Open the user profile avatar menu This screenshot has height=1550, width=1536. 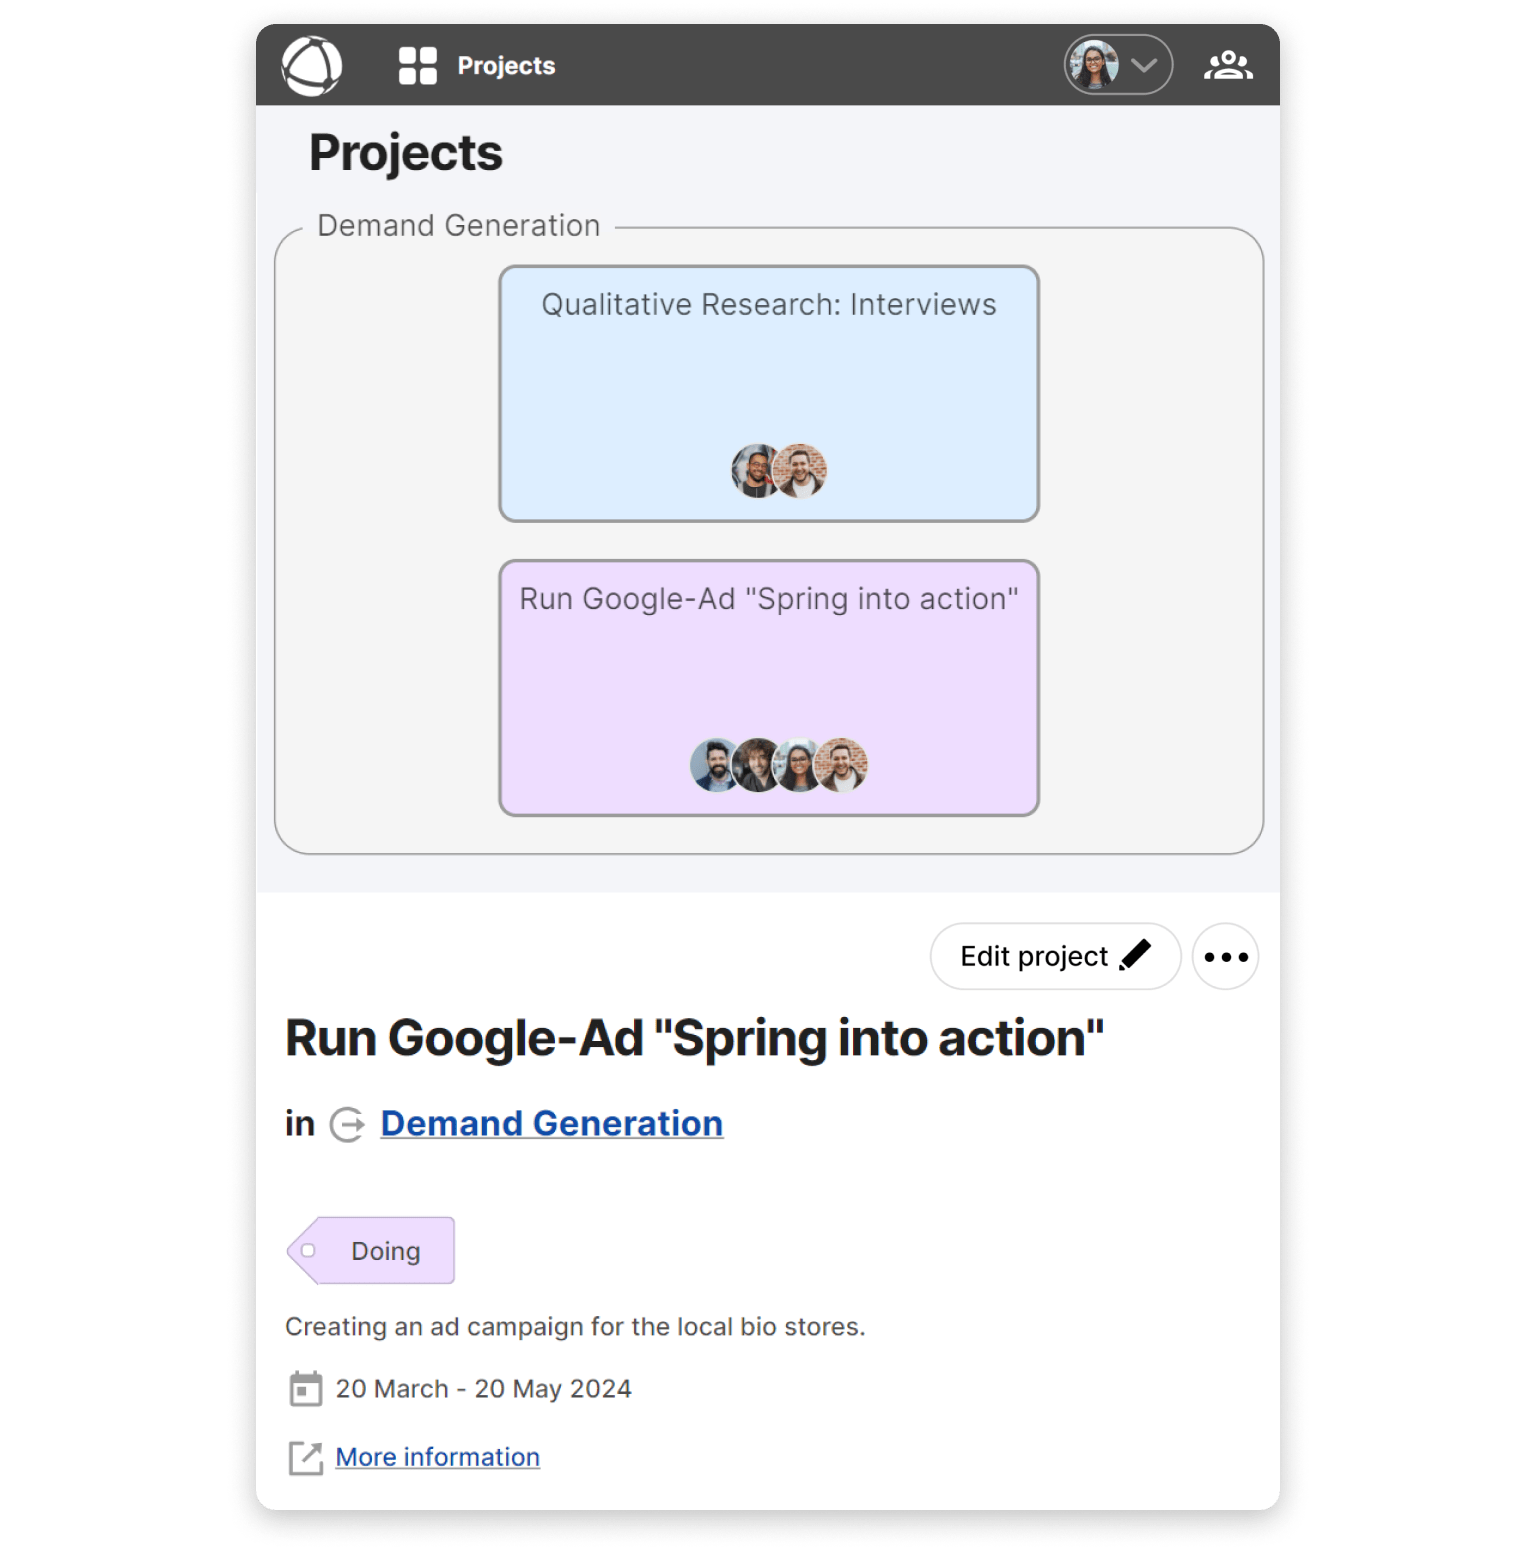[1094, 66]
